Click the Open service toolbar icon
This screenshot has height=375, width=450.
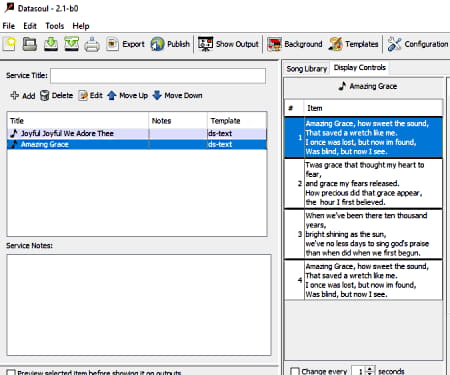(x=30, y=44)
